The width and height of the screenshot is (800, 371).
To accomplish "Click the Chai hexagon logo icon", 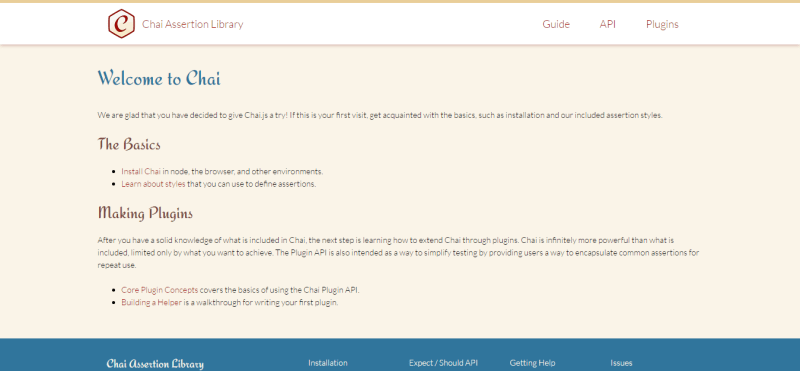I will [121, 23].
